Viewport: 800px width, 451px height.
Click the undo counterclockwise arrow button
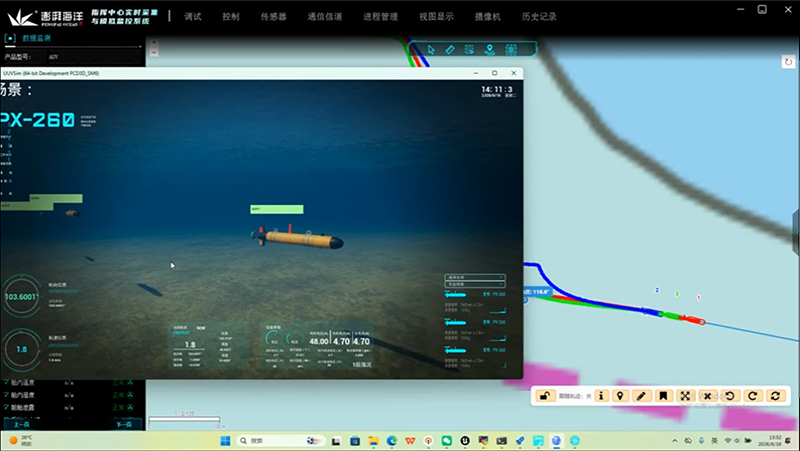730,396
